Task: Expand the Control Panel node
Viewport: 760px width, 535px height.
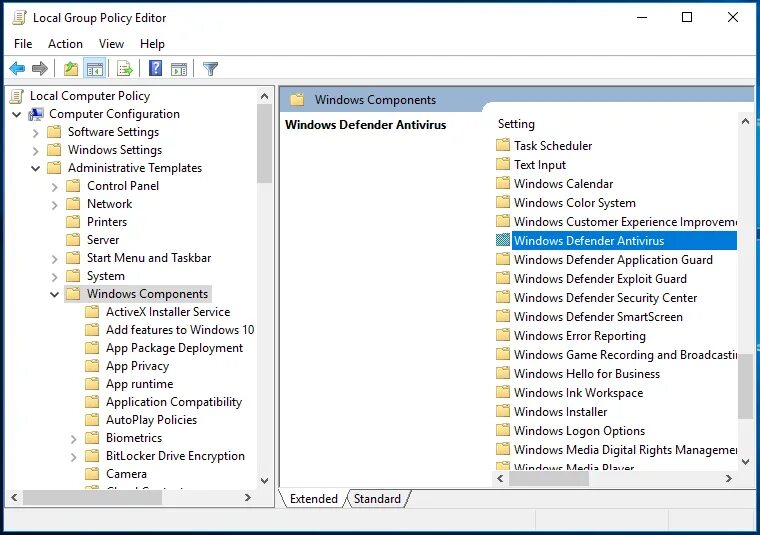Action: 54,187
